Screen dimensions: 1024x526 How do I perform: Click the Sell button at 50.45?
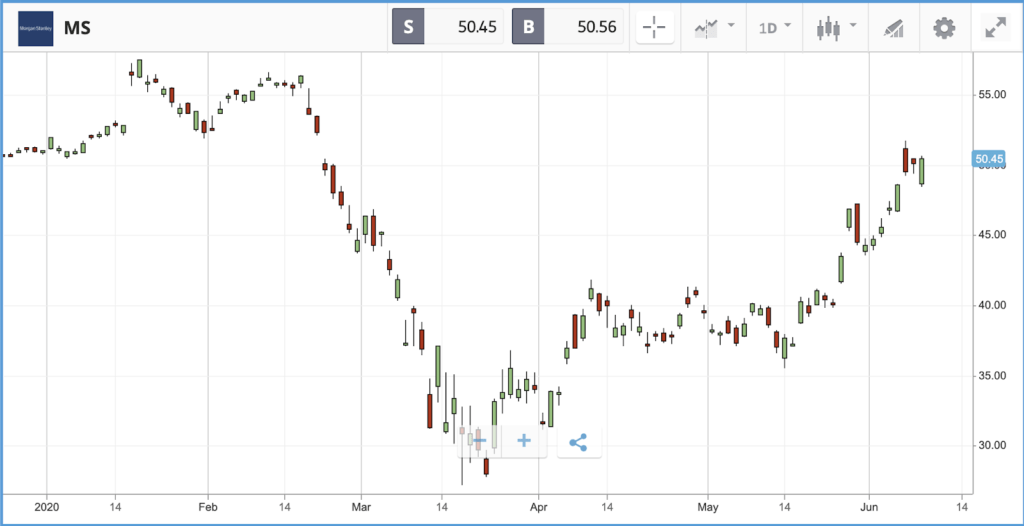(x=447, y=27)
